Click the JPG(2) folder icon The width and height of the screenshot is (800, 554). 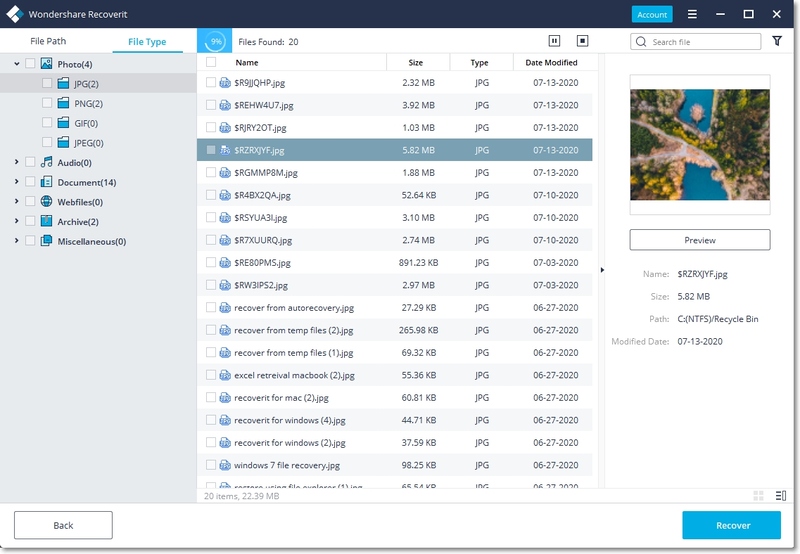click(63, 83)
